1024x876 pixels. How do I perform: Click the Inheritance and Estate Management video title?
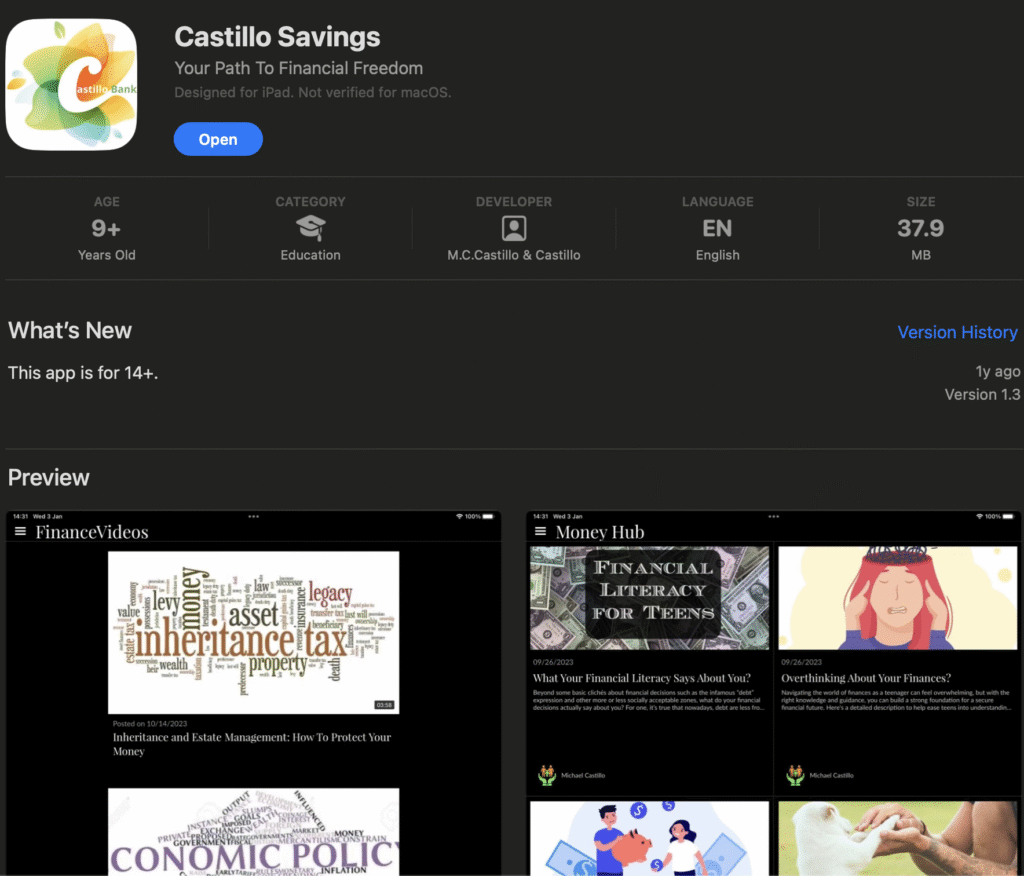click(x=252, y=744)
